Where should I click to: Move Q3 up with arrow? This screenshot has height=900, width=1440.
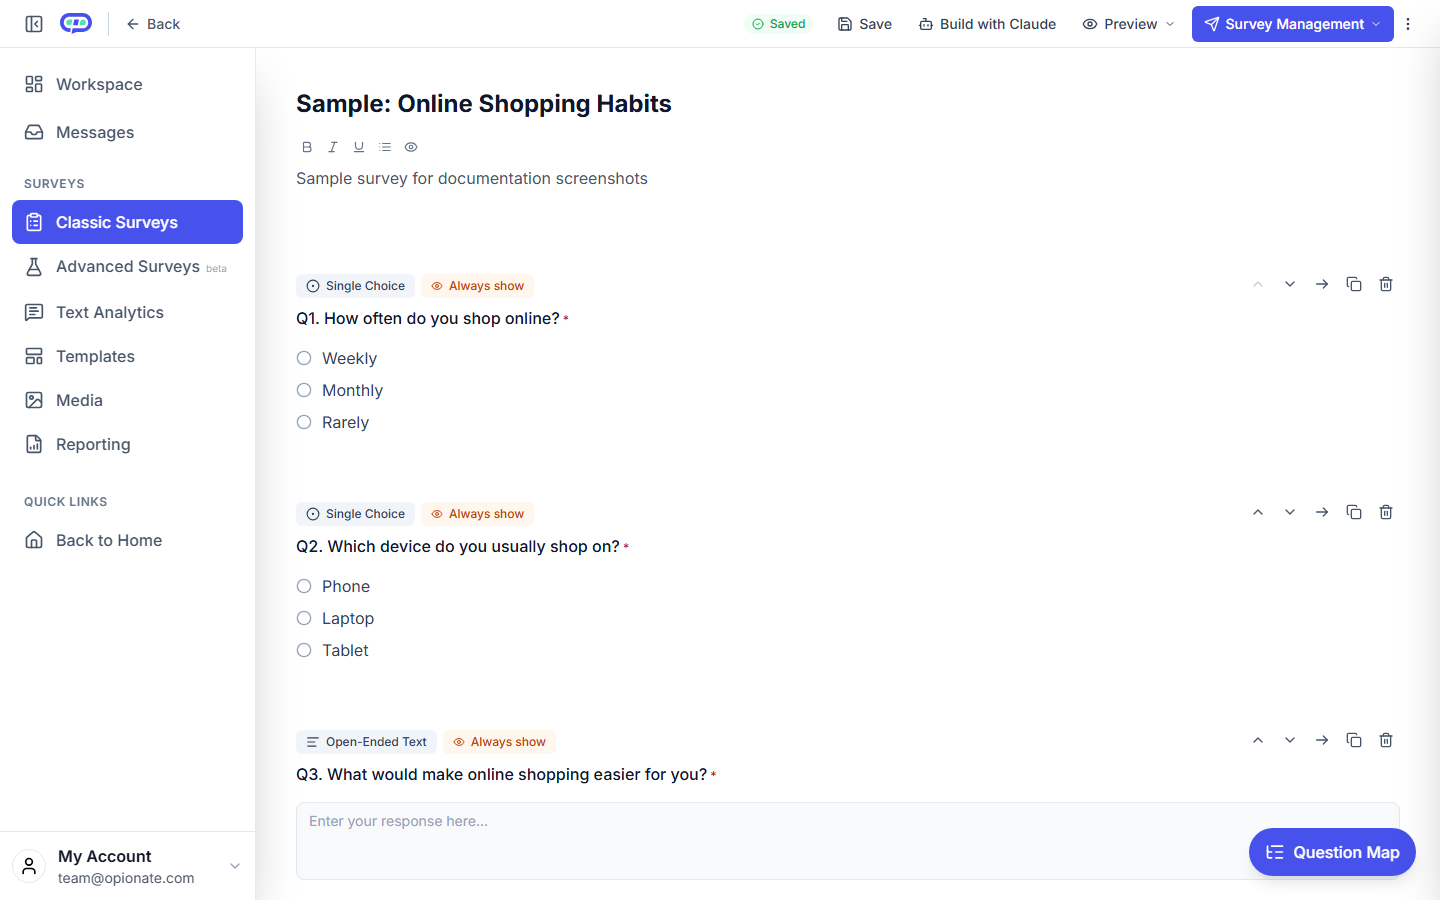1258,740
